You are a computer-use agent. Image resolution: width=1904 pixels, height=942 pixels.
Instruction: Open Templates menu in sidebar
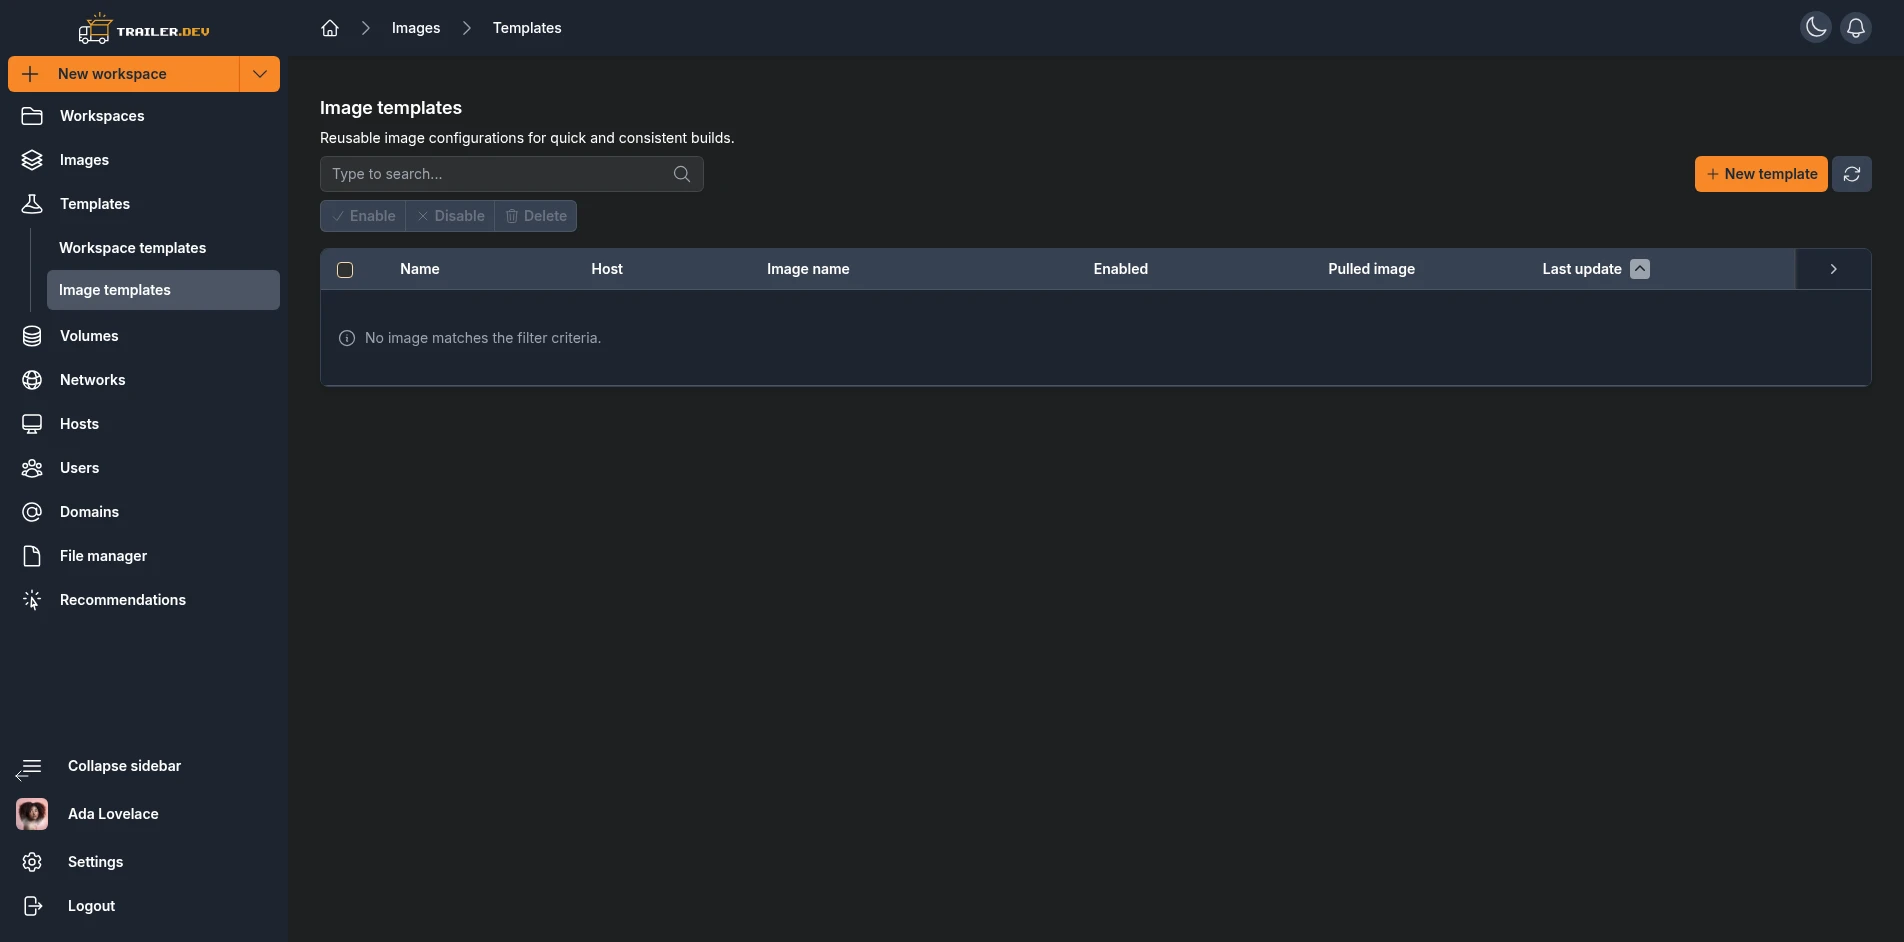click(144, 204)
